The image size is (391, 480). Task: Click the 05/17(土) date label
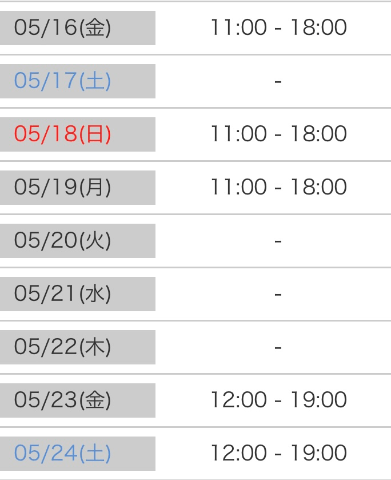(62, 81)
